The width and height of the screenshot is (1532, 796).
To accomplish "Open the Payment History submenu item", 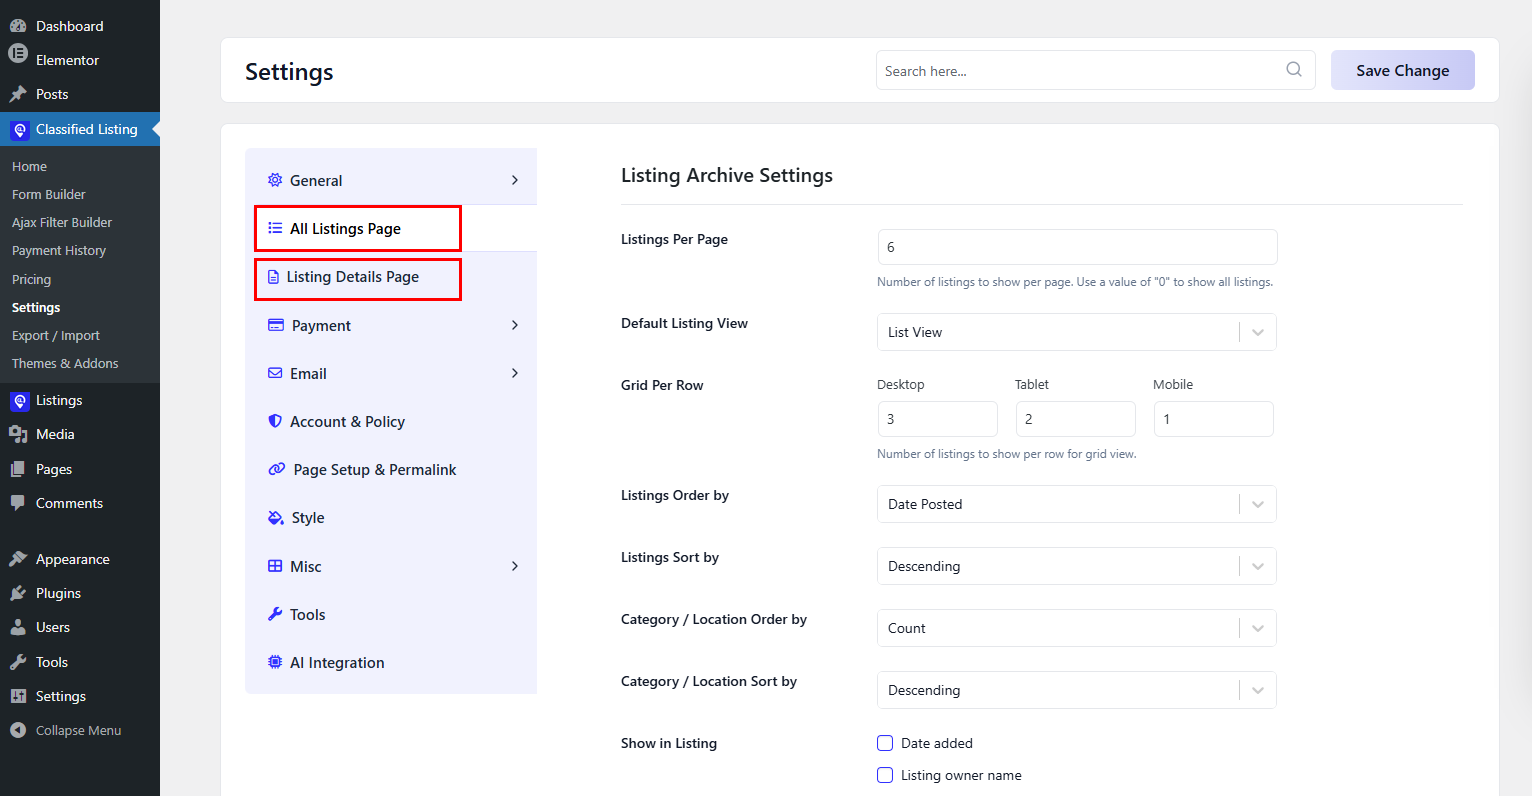I will point(59,251).
